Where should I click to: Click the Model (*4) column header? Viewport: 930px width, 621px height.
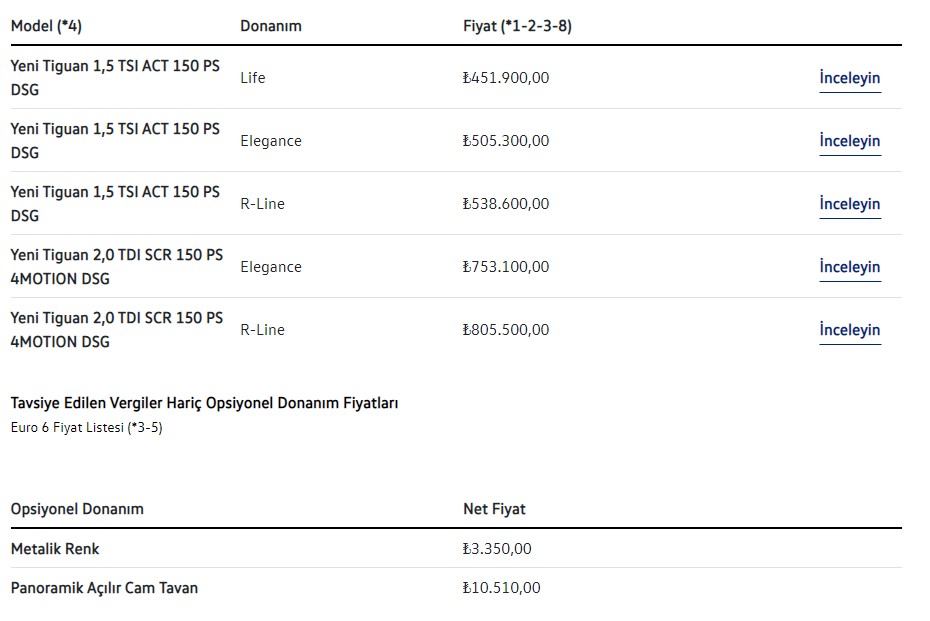46,26
